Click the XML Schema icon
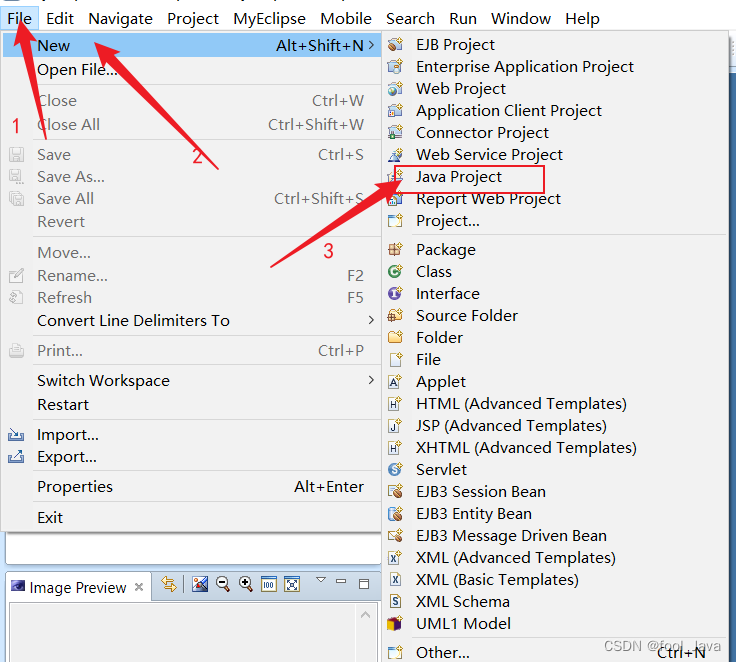 pyautogui.click(x=395, y=601)
